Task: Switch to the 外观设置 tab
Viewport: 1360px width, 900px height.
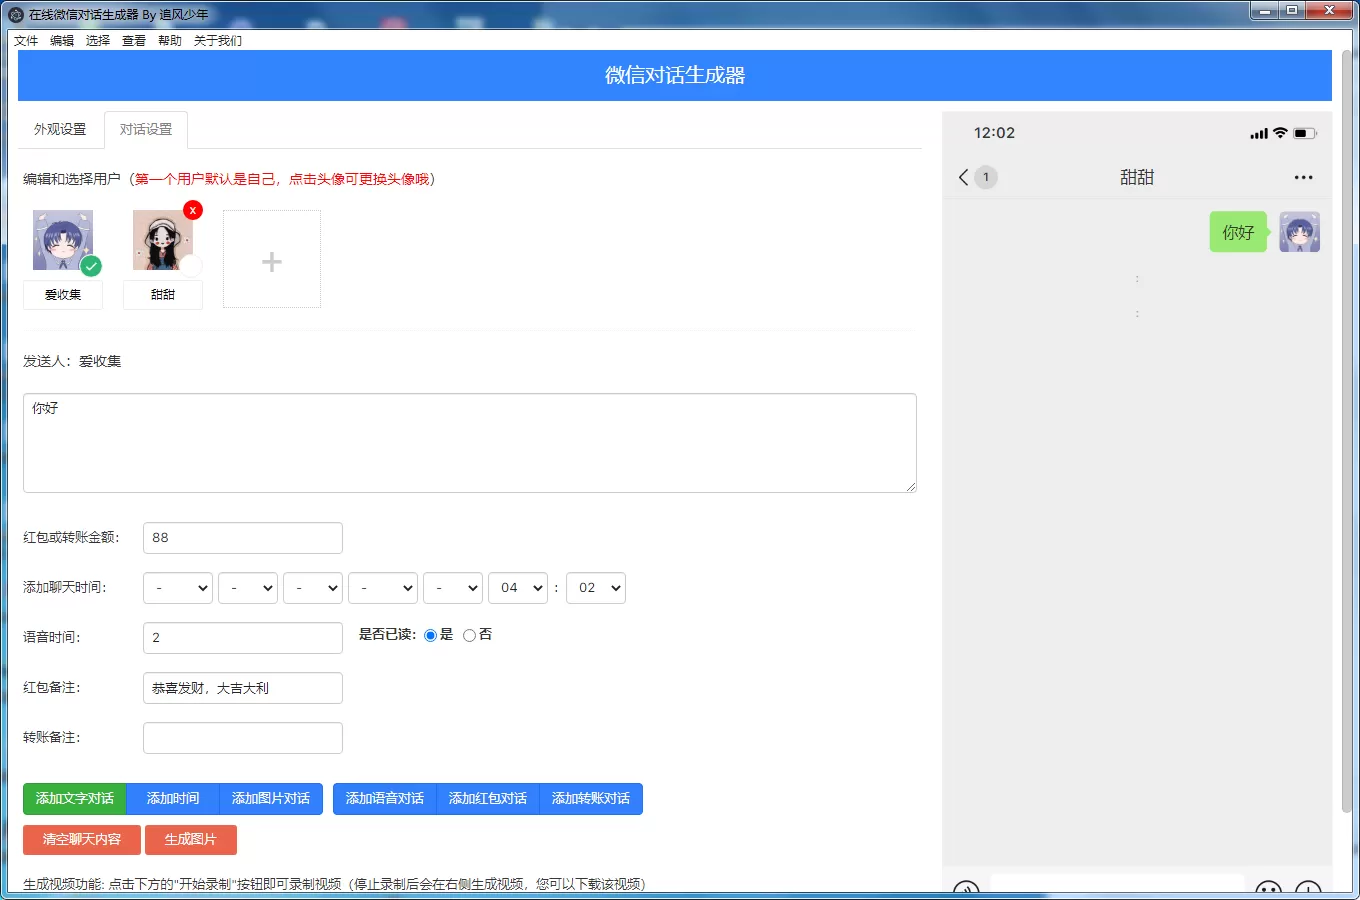Action: (59, 129)
